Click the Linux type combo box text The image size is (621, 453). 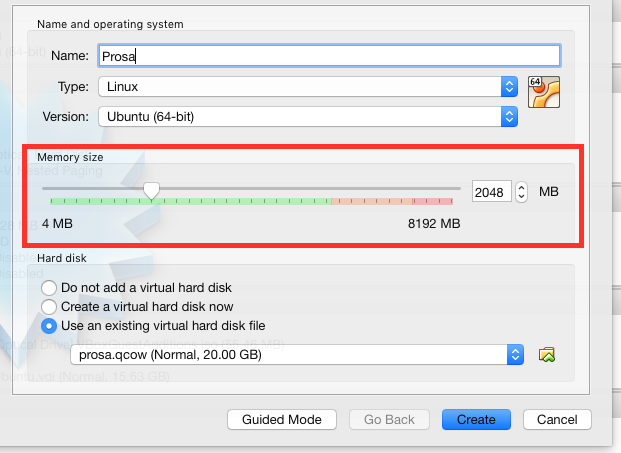pos(122,86)
